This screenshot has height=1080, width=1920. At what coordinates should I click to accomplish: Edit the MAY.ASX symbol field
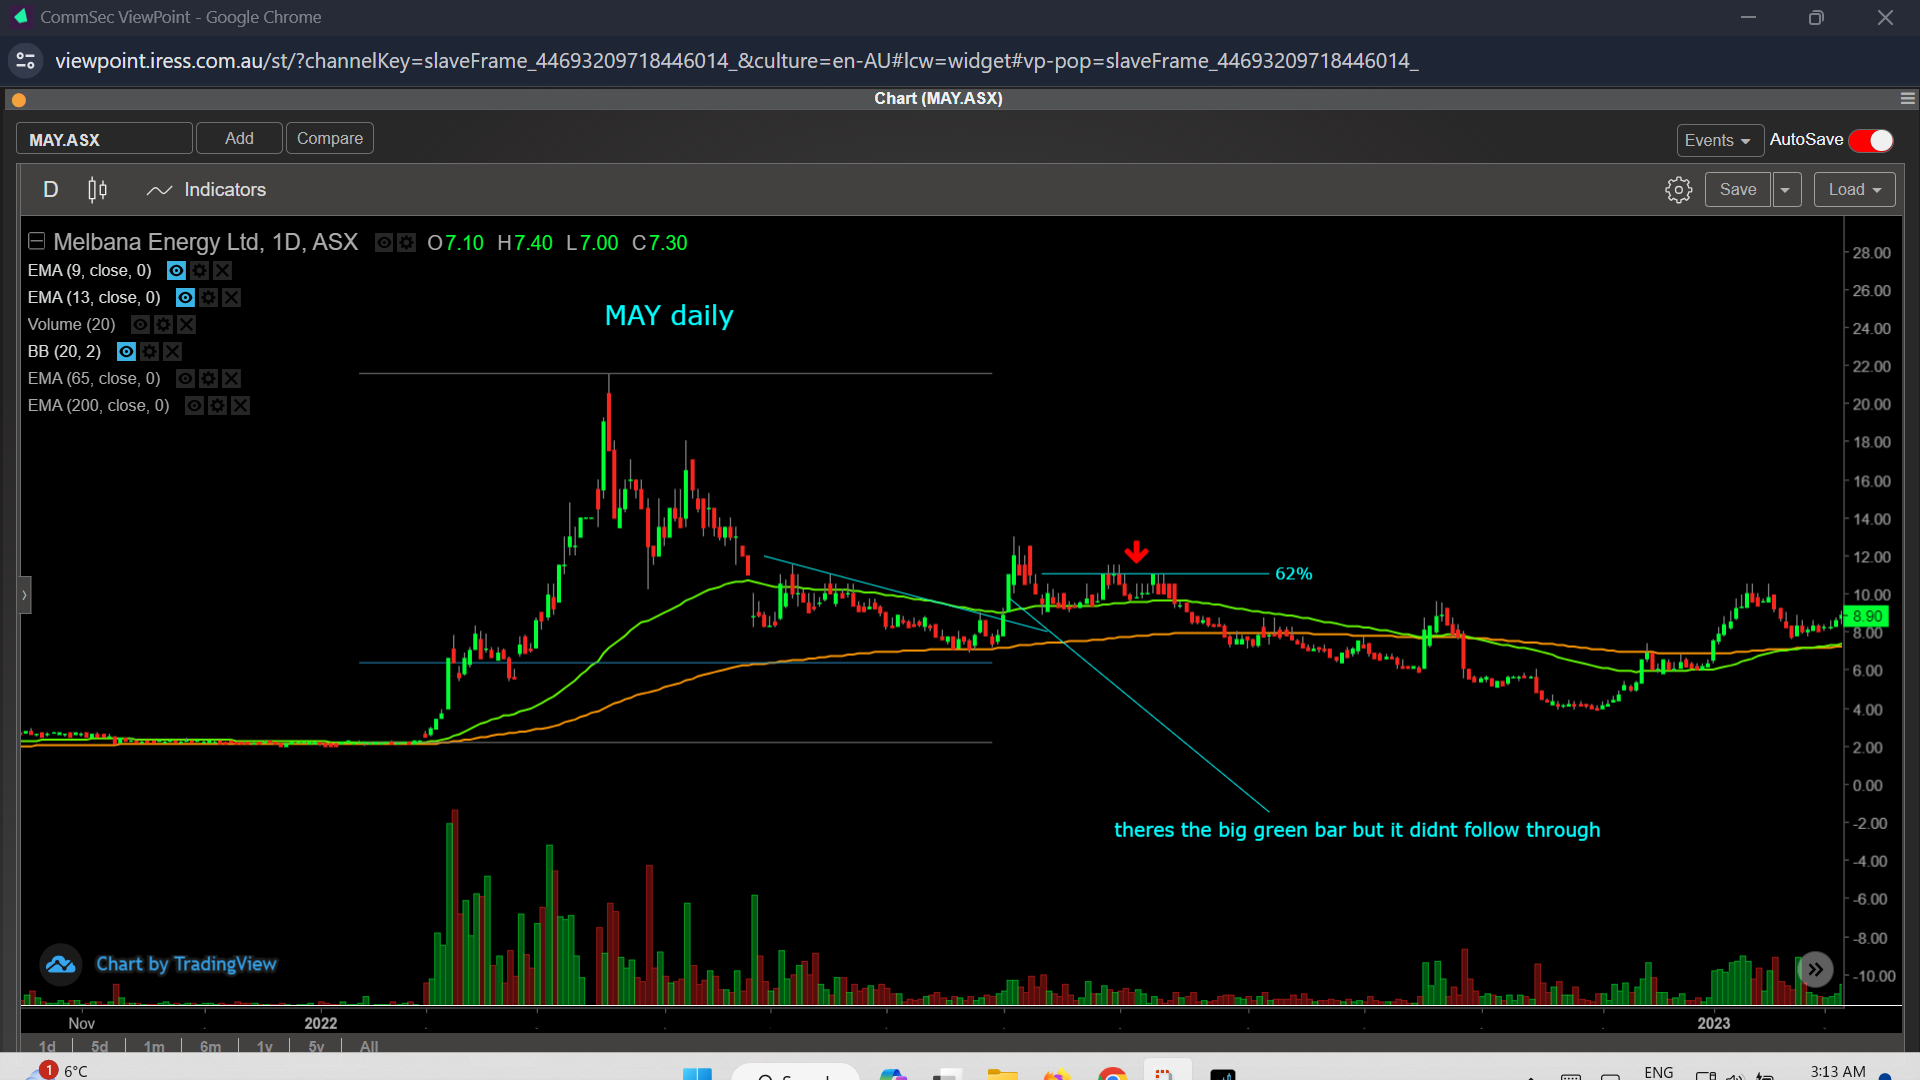pos(104,139)
